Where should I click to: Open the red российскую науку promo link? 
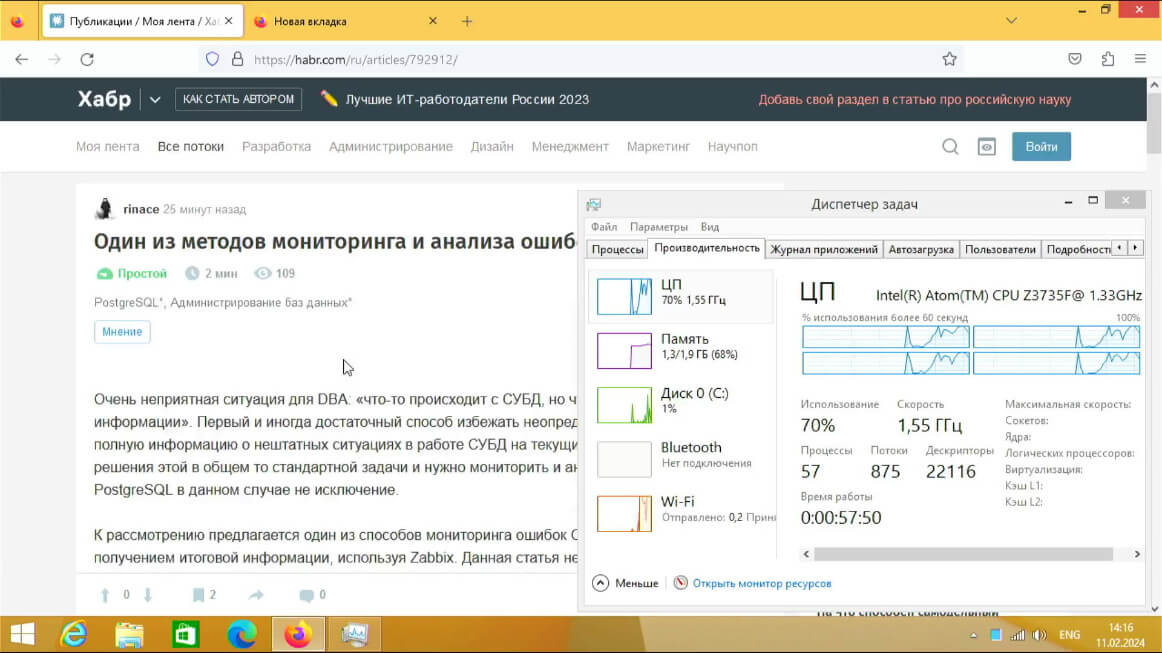pos(914,99)
